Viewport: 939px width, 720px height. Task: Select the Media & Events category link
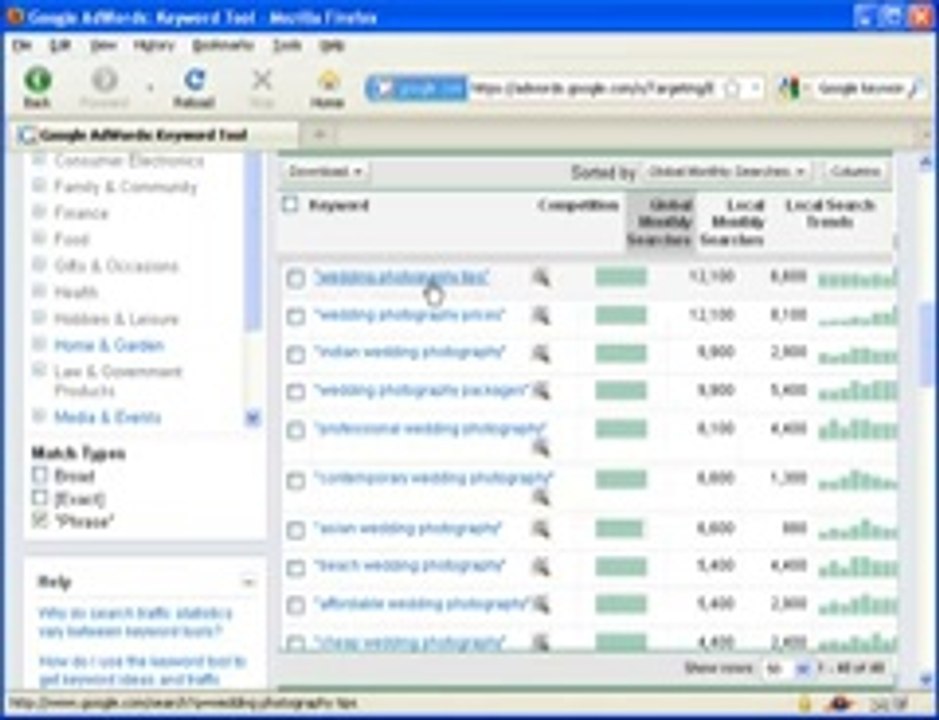[108, 417]
